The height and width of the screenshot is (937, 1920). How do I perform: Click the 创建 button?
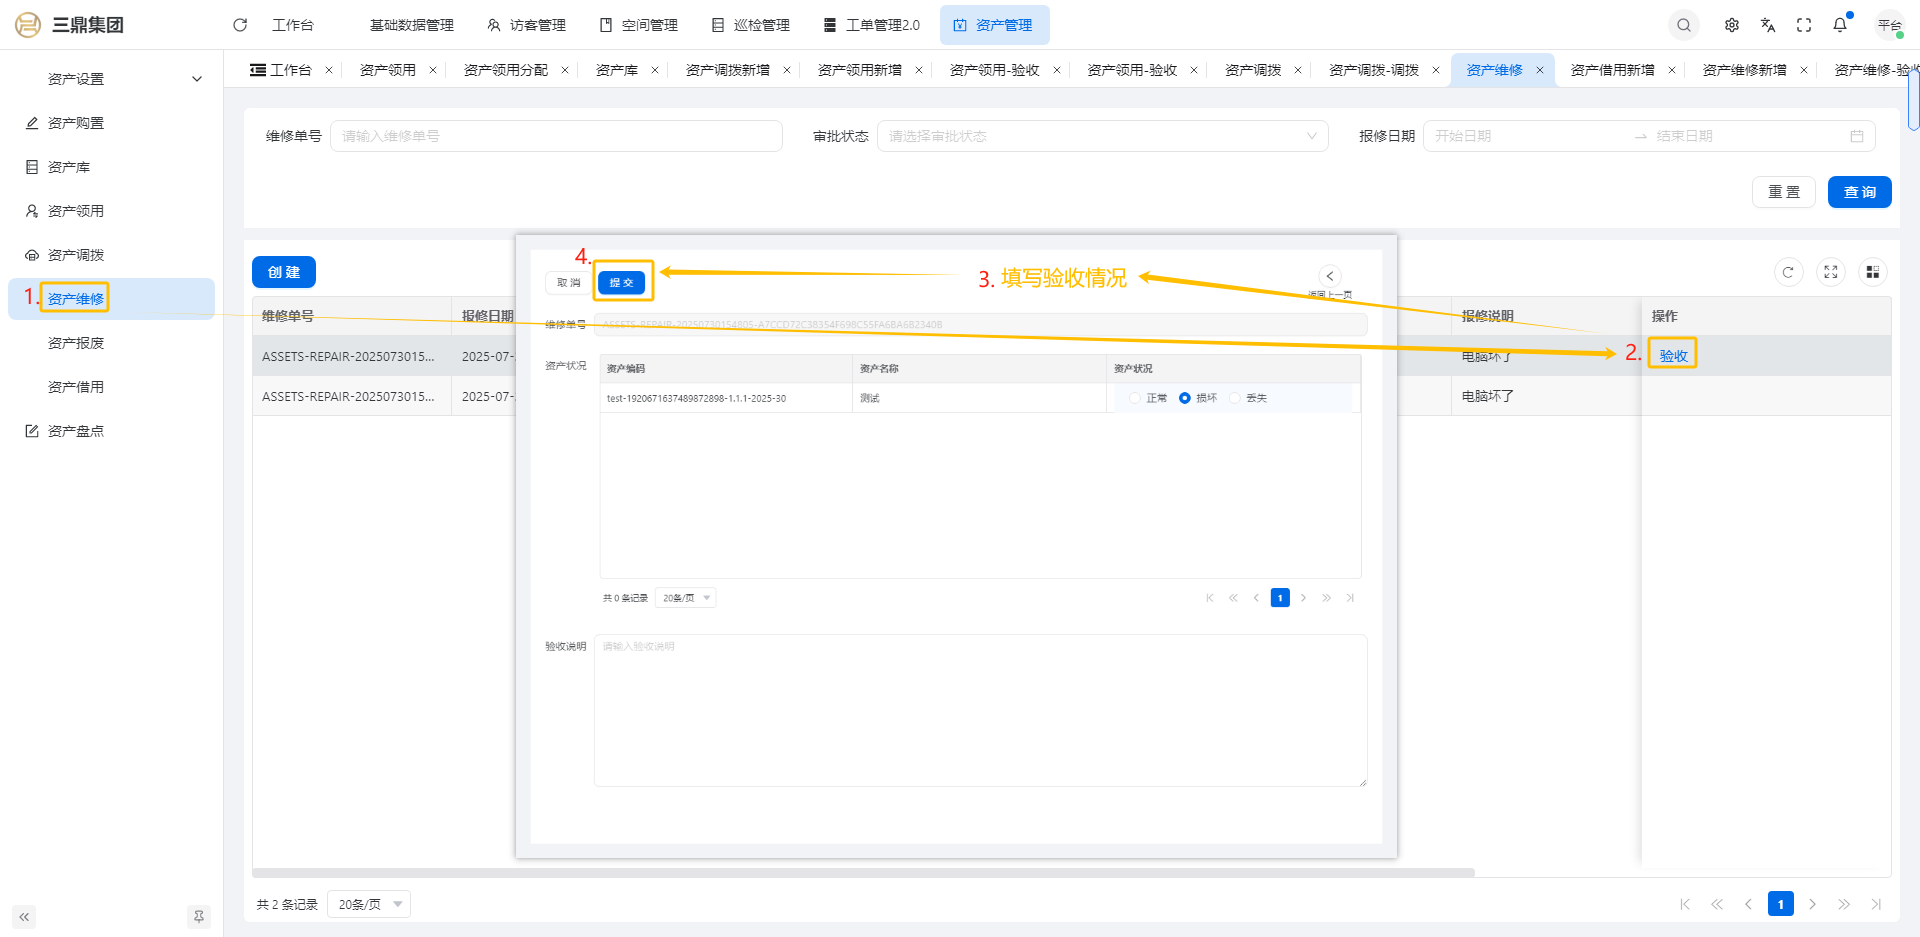(284, 272)
